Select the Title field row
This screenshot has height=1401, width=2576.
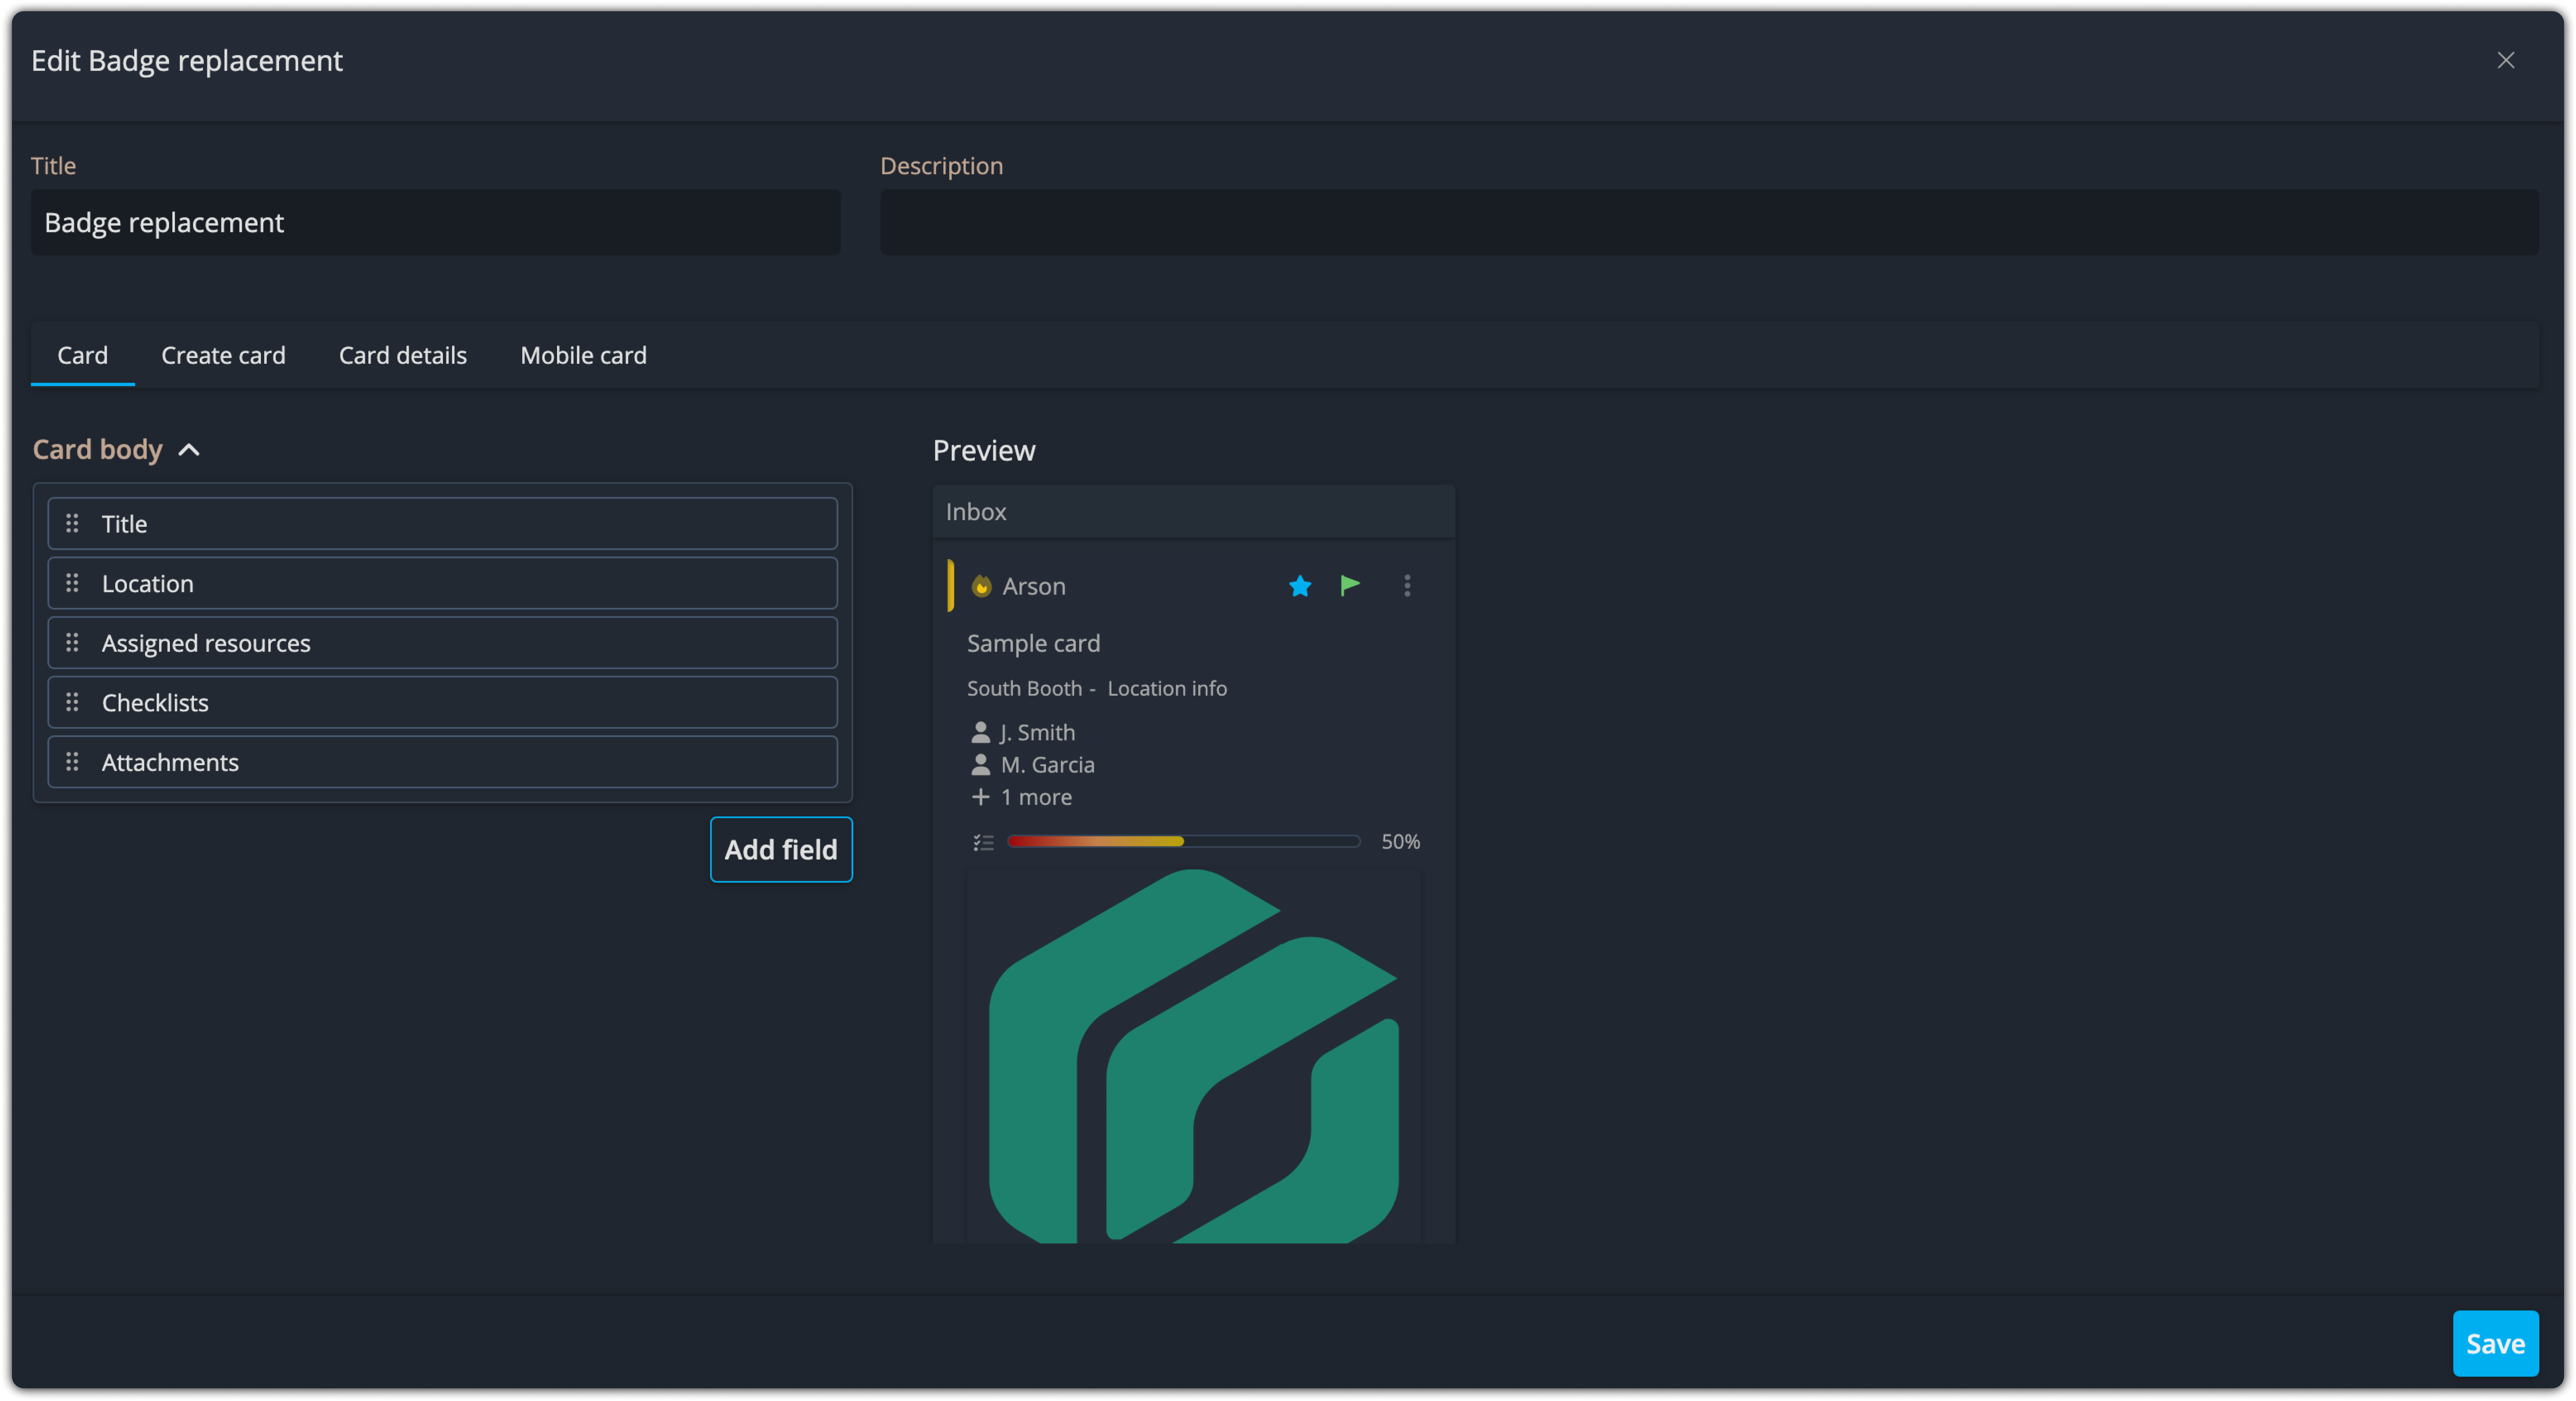point(442,523)
